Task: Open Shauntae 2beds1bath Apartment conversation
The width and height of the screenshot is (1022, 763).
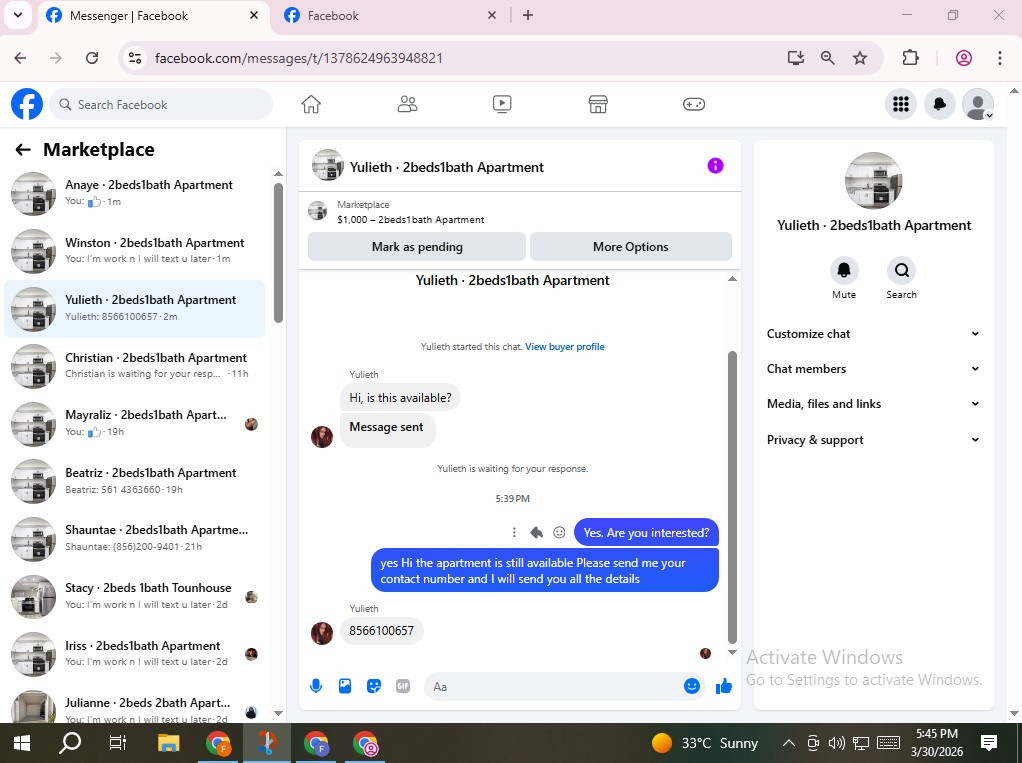Action: point(135,539)
